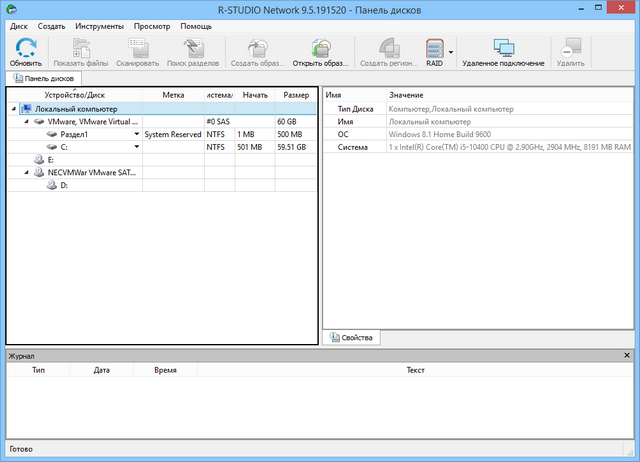Image resolution: width=640 pixels, height=462 pixels.
Task: Collapse the Локальный компьютер tree node
Action: coord(13,109)
